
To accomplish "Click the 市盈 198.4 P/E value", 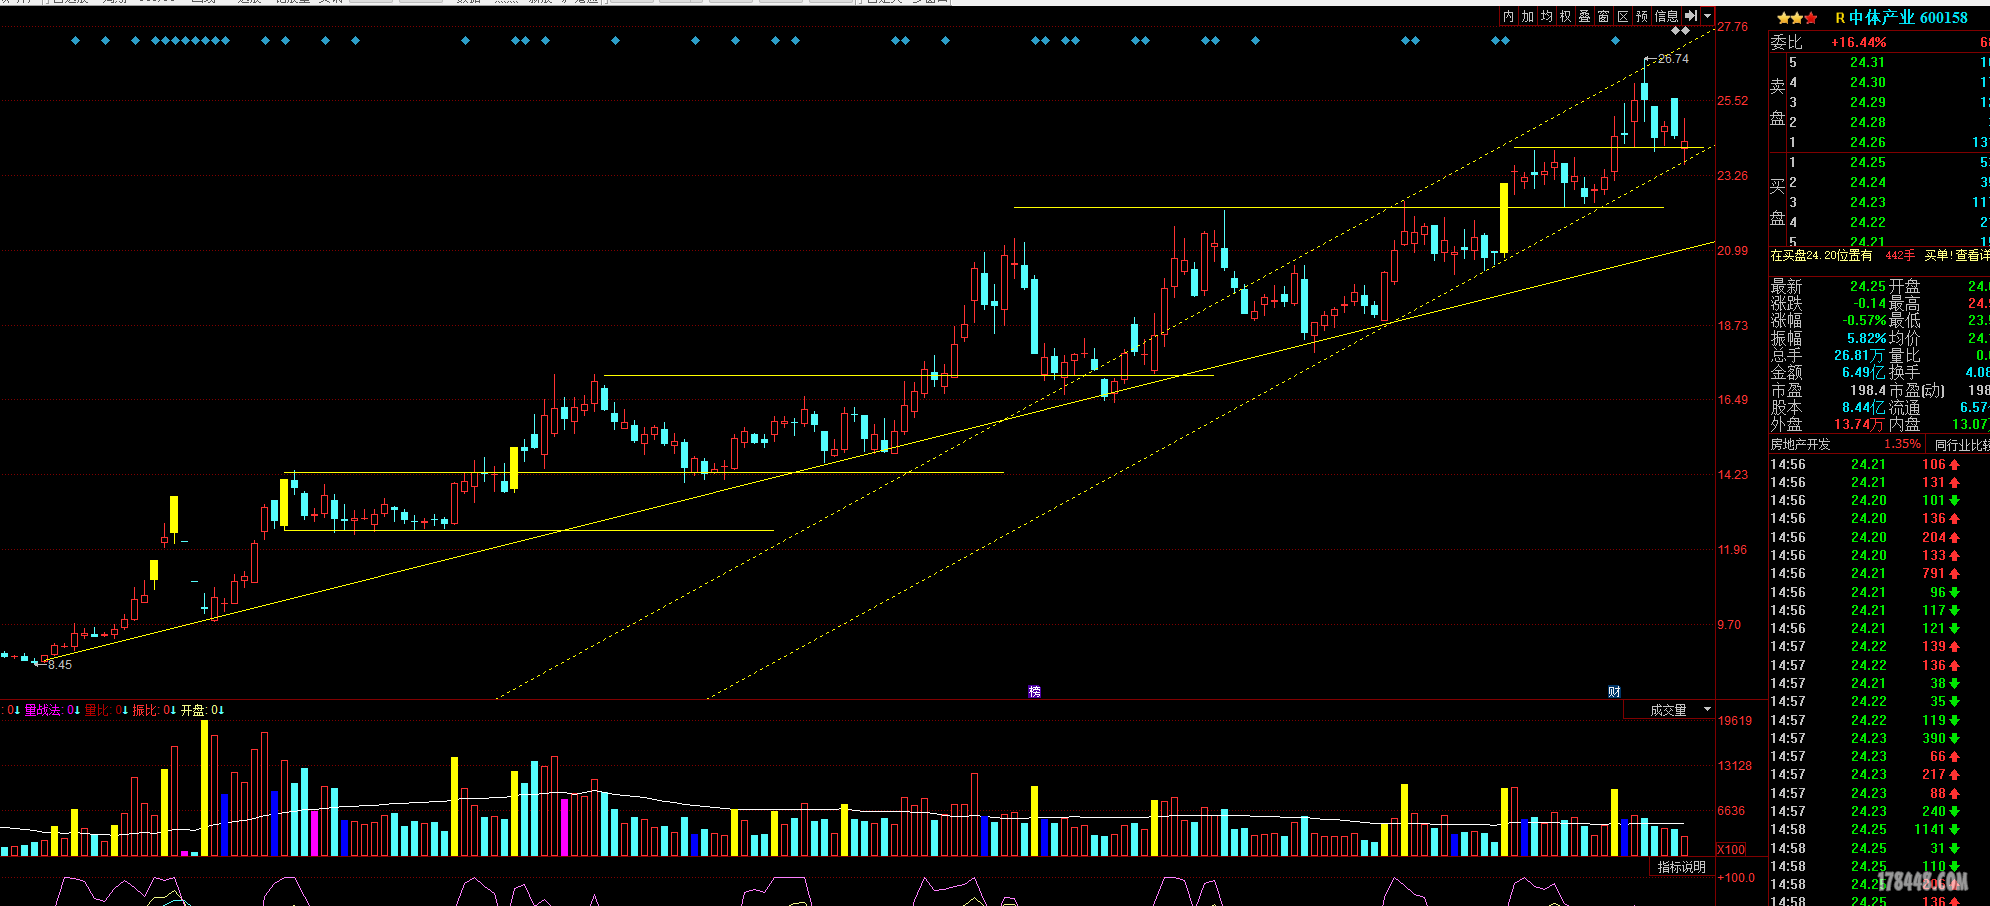I will 1868,390.
